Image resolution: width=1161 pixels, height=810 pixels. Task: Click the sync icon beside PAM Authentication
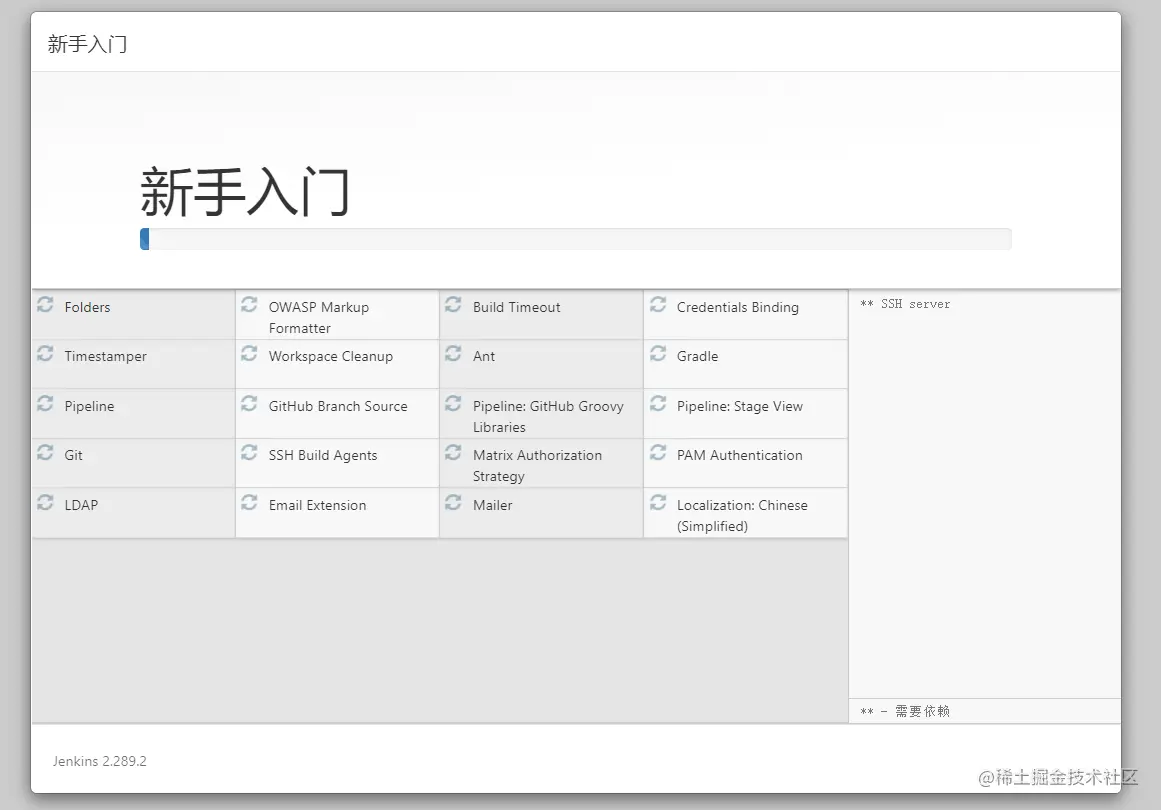[x=658, y=452]
